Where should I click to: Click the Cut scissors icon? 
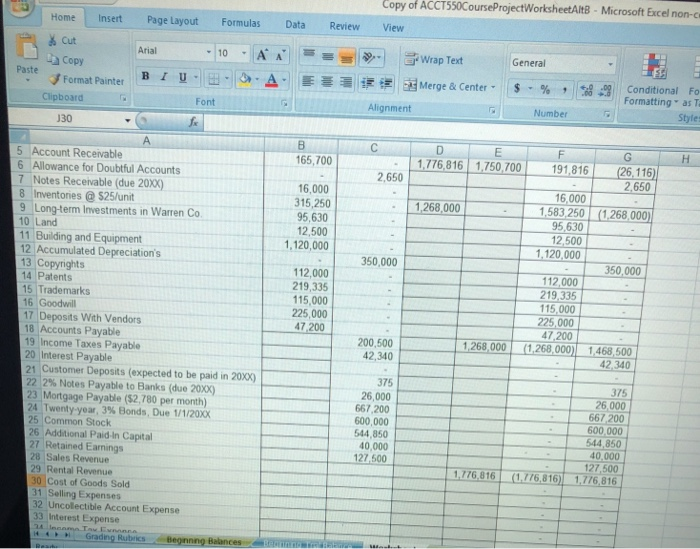pyautogui.click(x=53, y=40)
